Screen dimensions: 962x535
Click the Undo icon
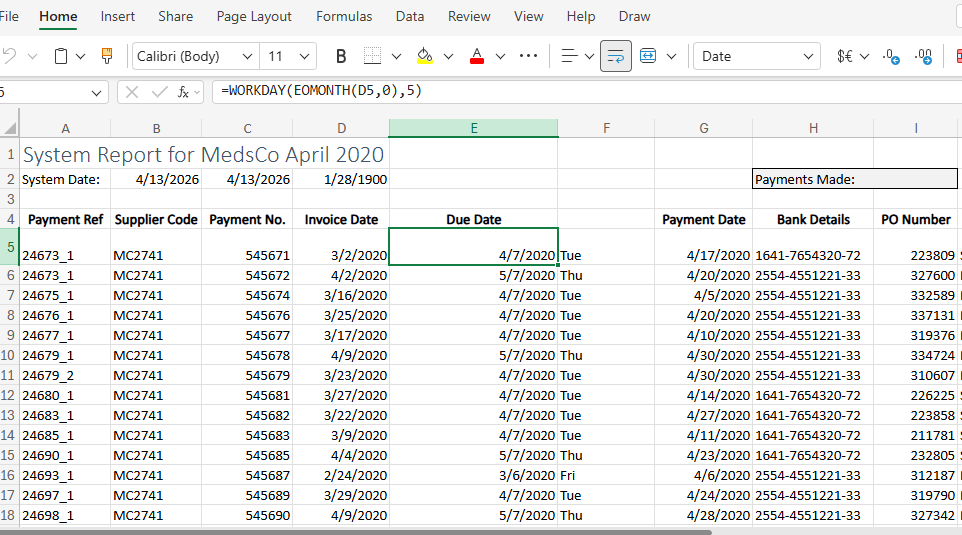[x=9, y=56]
